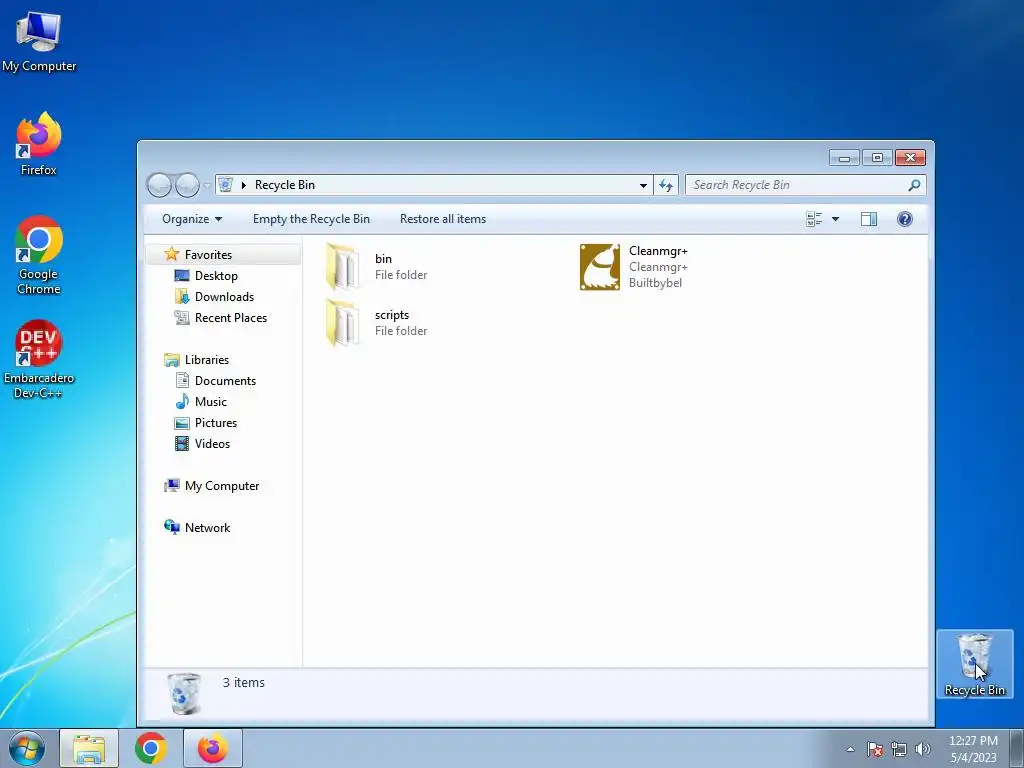Select the scripts folder icon

click(342, 323)
